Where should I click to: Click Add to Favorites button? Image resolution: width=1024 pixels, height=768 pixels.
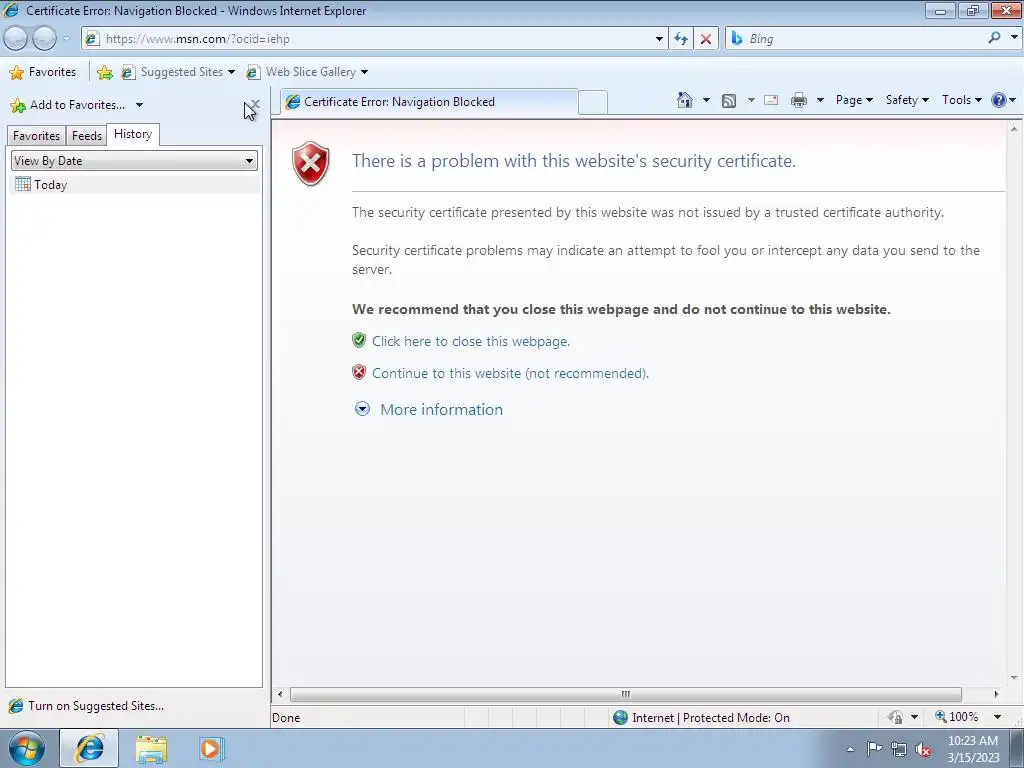(x=67, y=105)
